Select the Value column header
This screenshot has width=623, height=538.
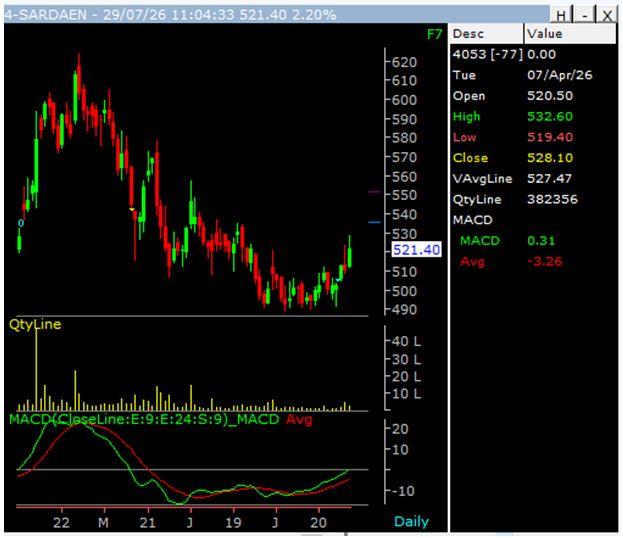[x=570, y=33]
